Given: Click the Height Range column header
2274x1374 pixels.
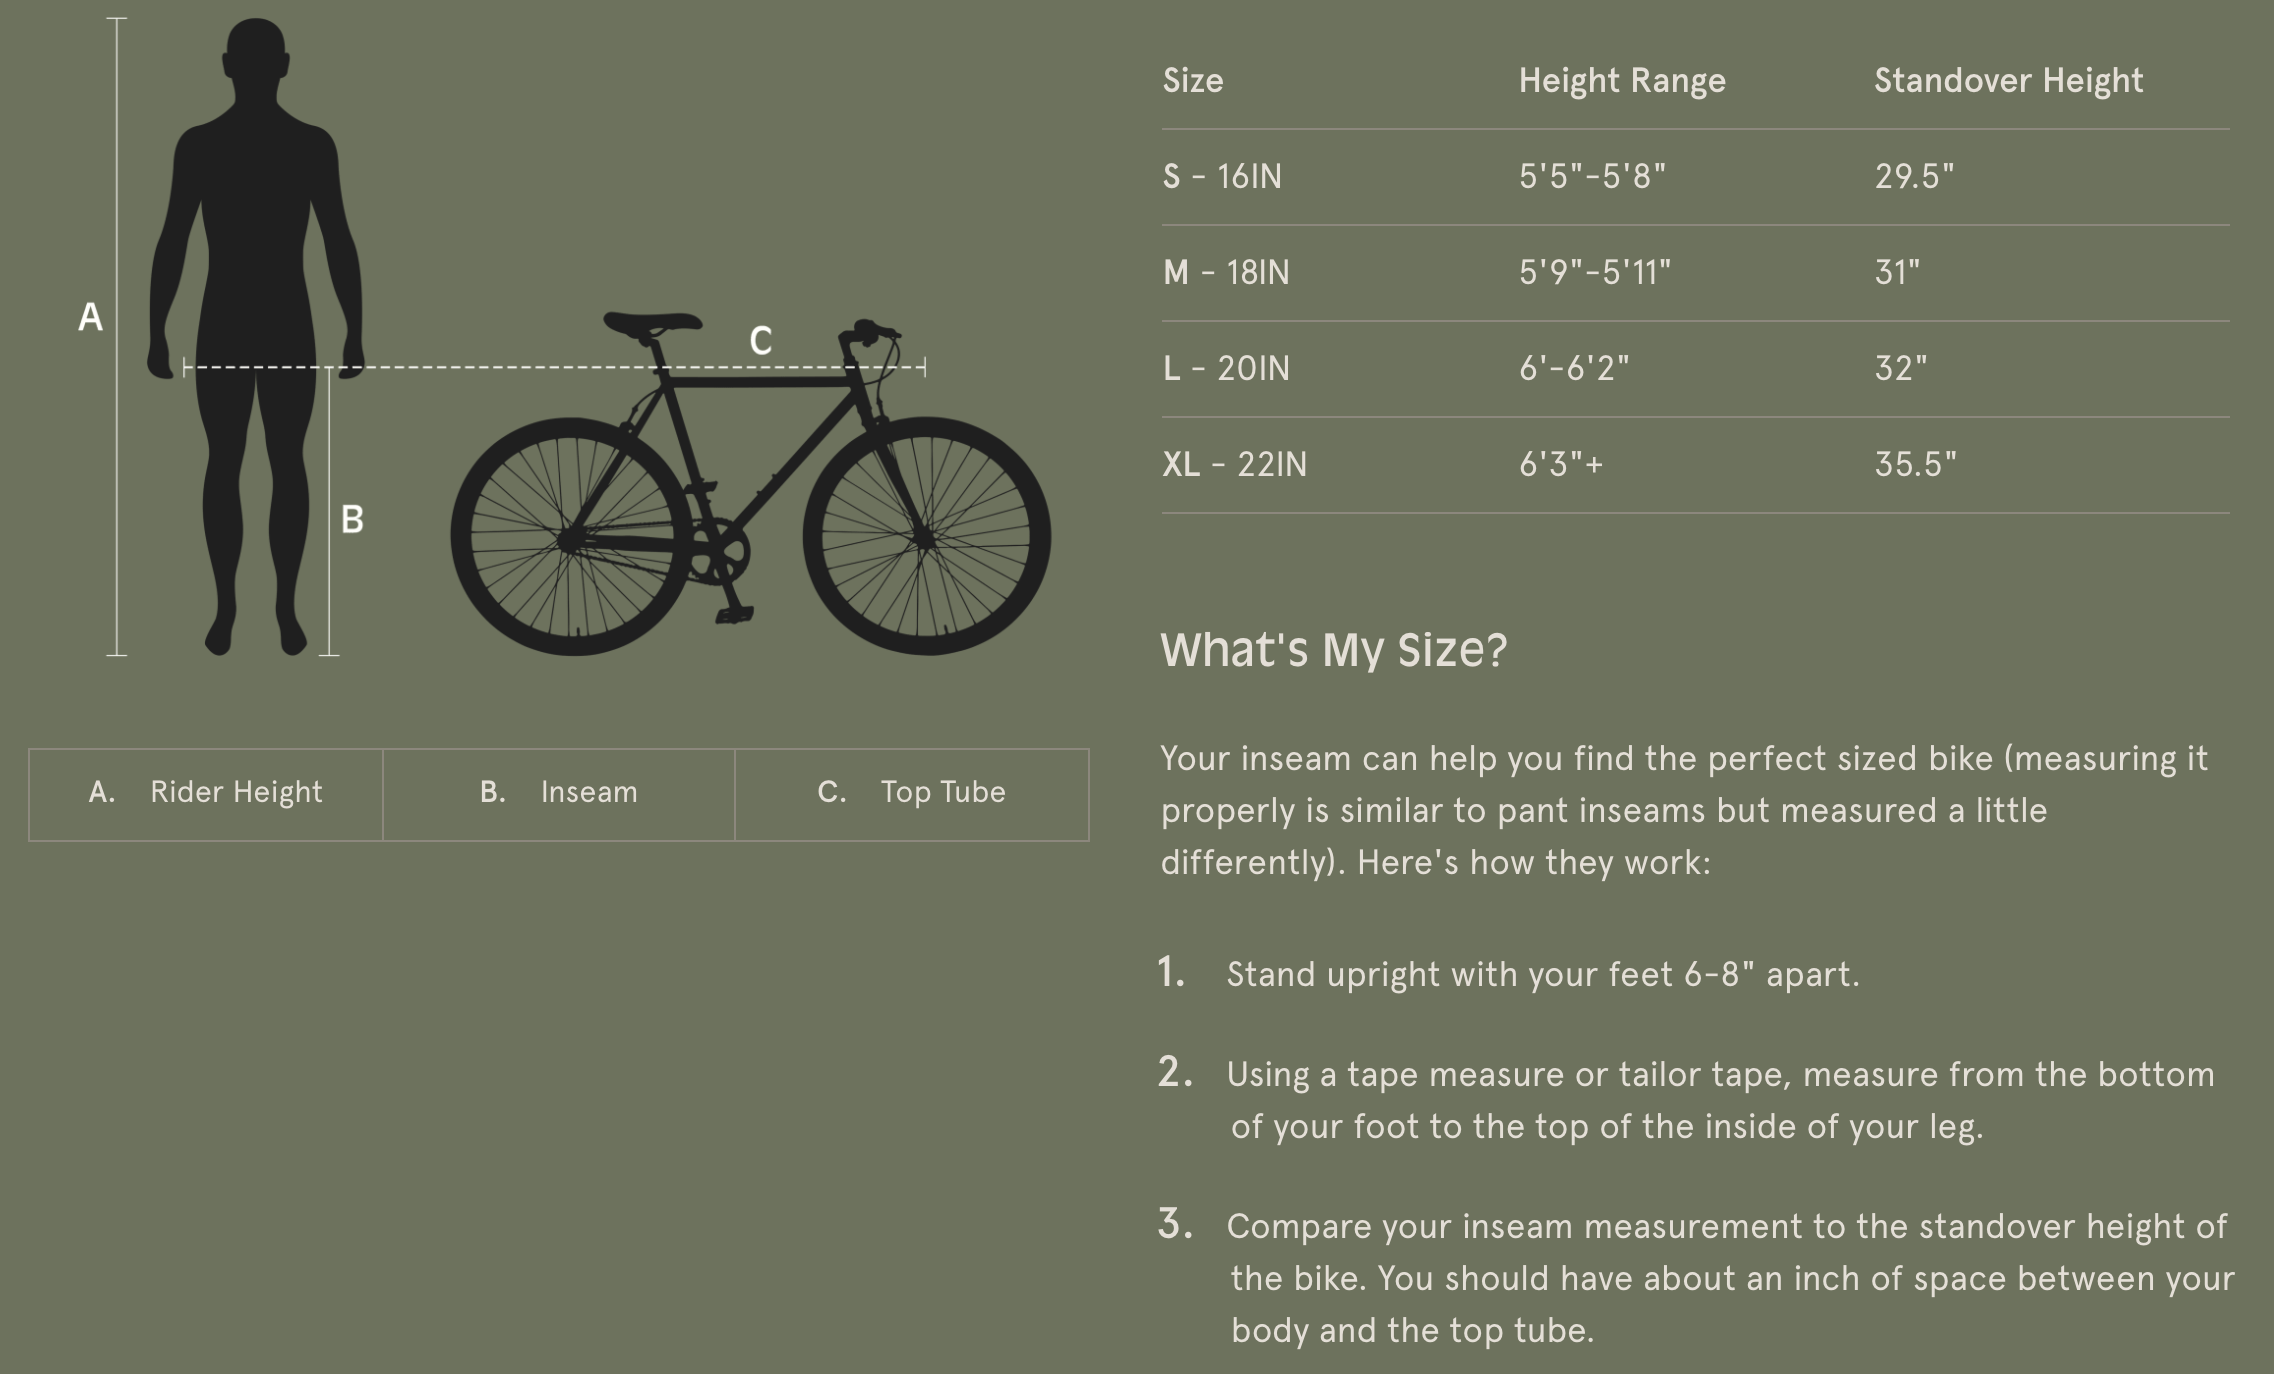Looking at the screenshot, I should click(1622, 81).
